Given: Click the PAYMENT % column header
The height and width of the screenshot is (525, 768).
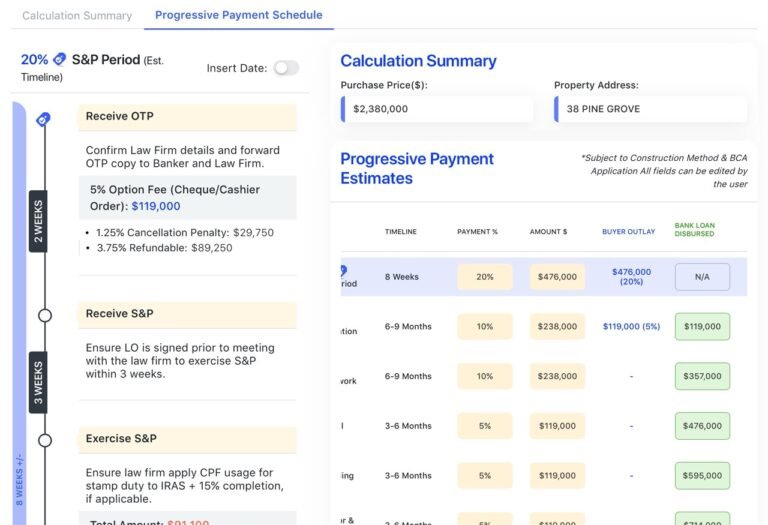Looking at the screenshot, I should [x=478, y=232].
